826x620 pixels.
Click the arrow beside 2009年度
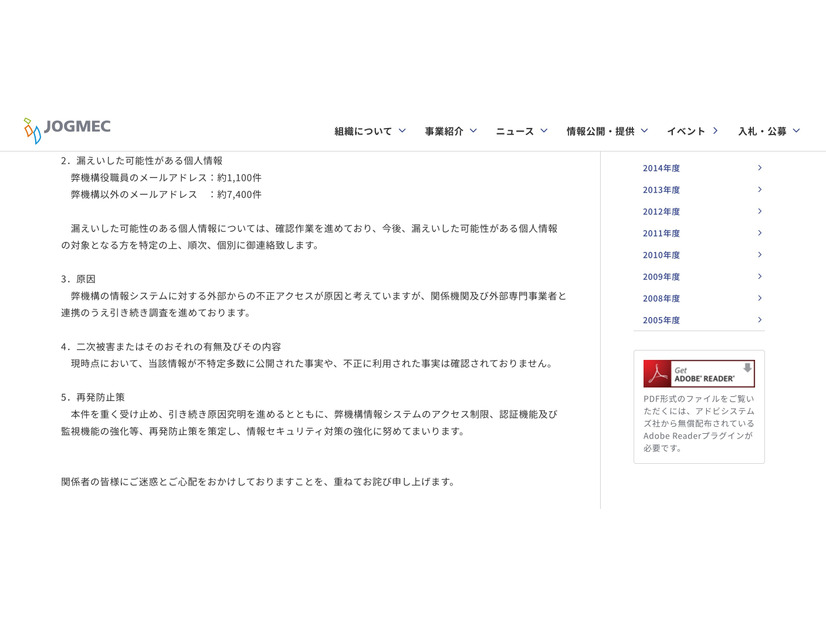(760, 276)
